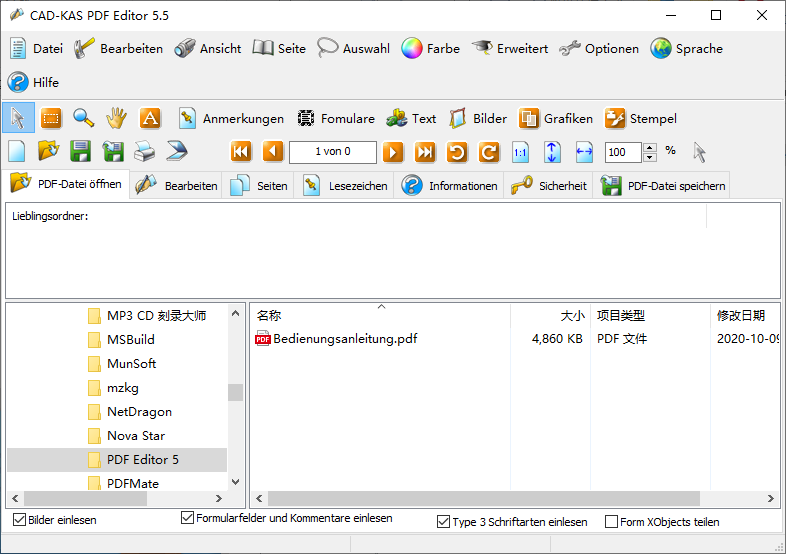Viewport: 786px width, 554px height.
Task: Open the Stempel stamp tools
Action: pyautogui.click(x=641, y=119)
